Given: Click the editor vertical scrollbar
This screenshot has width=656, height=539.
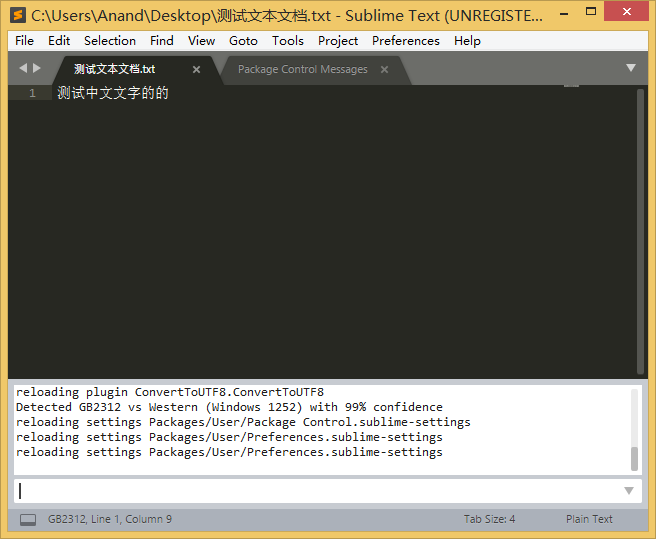Looking at the screenshot, I should 640,231.
